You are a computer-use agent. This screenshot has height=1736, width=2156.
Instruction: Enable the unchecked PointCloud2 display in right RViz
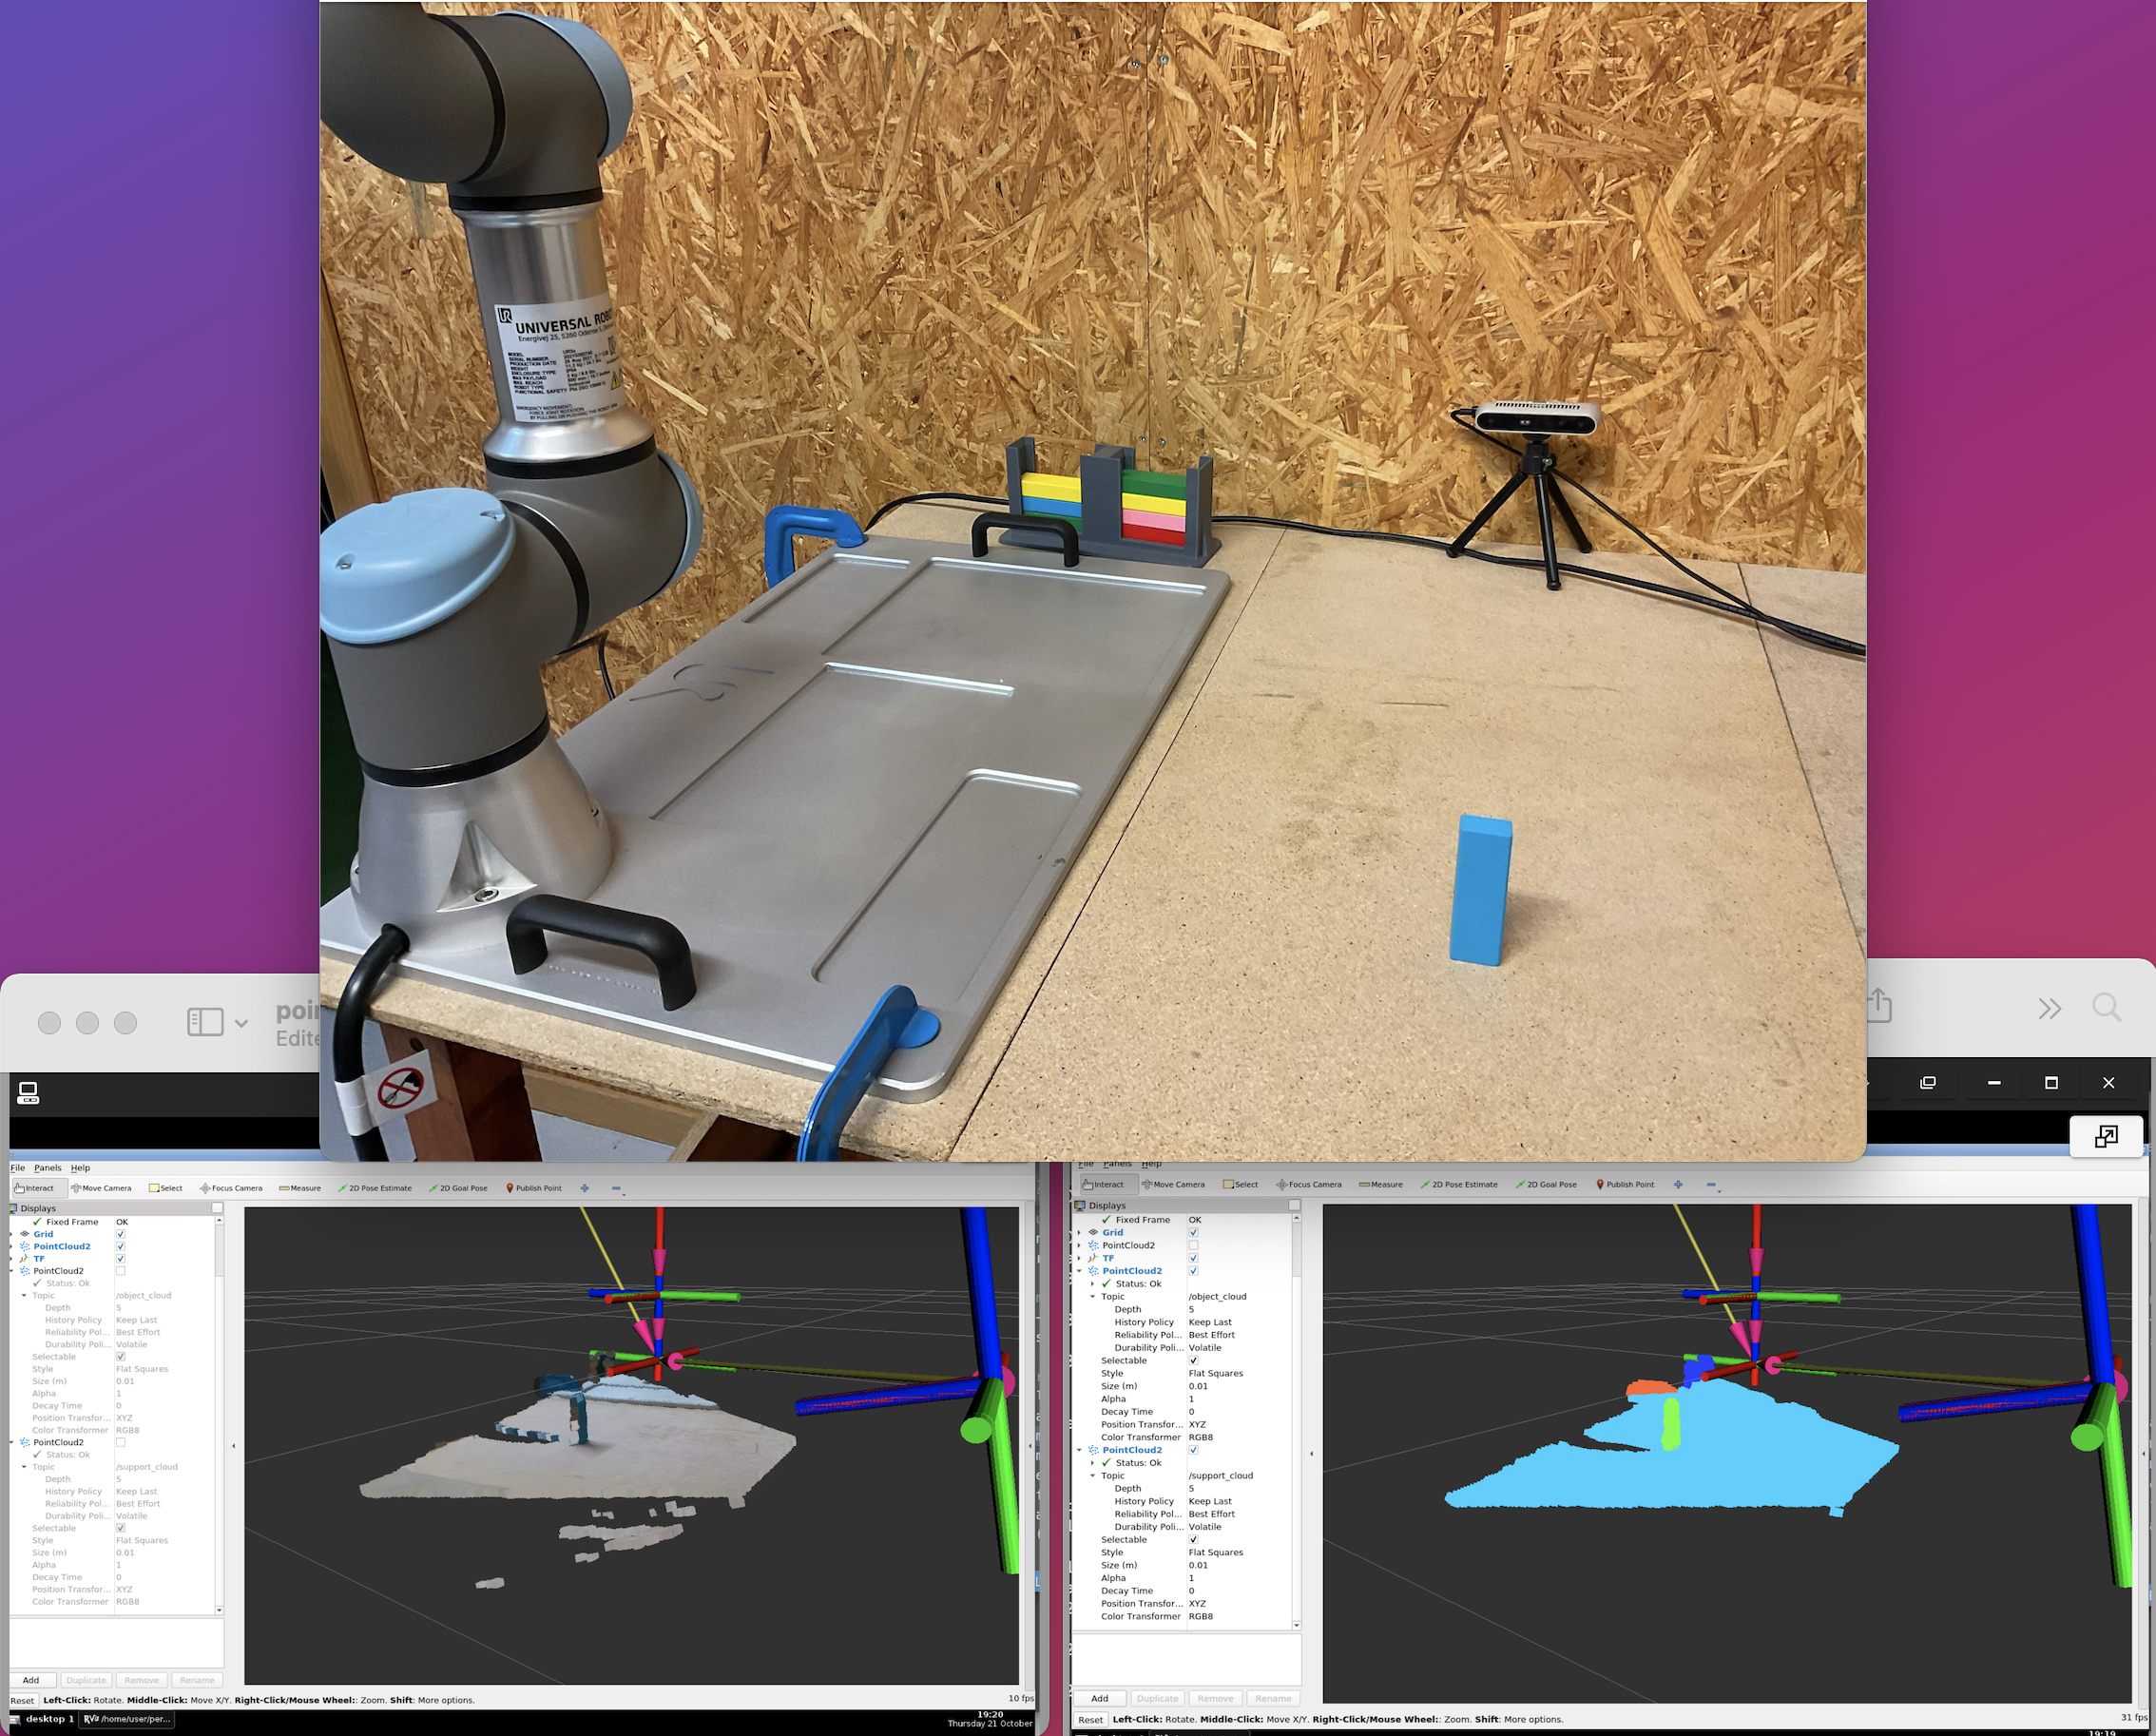coord(1193,1245)
